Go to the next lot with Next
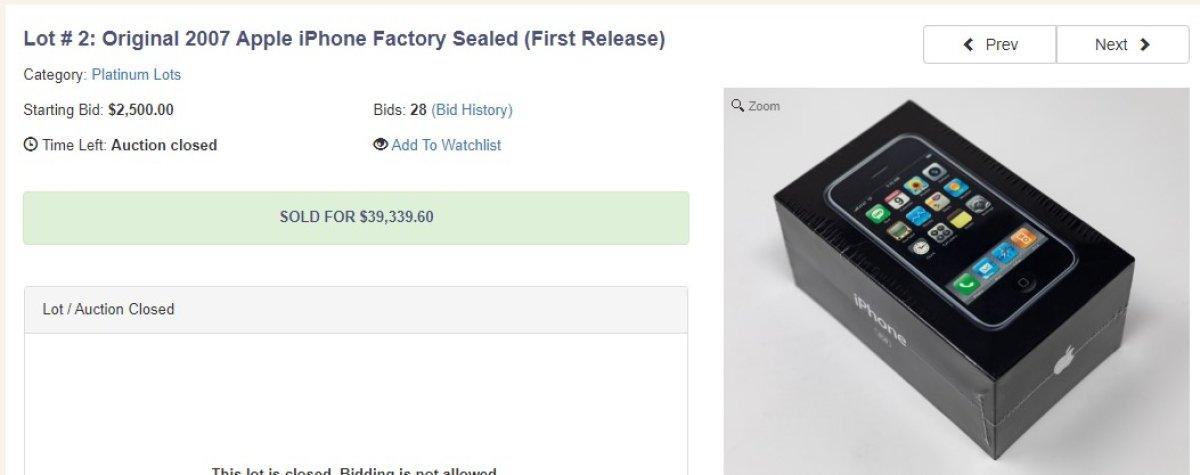This screenshot has width=1200, height=475. [1122, 45]
